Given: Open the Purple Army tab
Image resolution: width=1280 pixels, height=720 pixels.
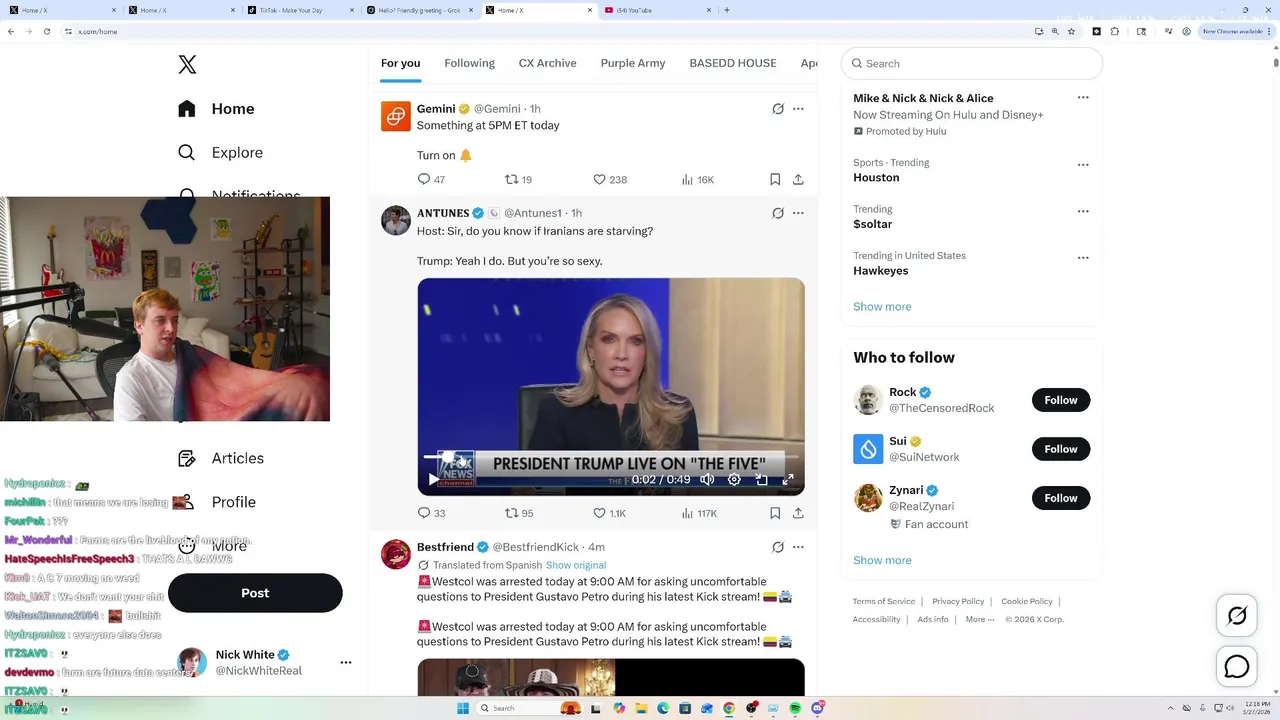Looking at the screenshot, I should tap(633, 63).
